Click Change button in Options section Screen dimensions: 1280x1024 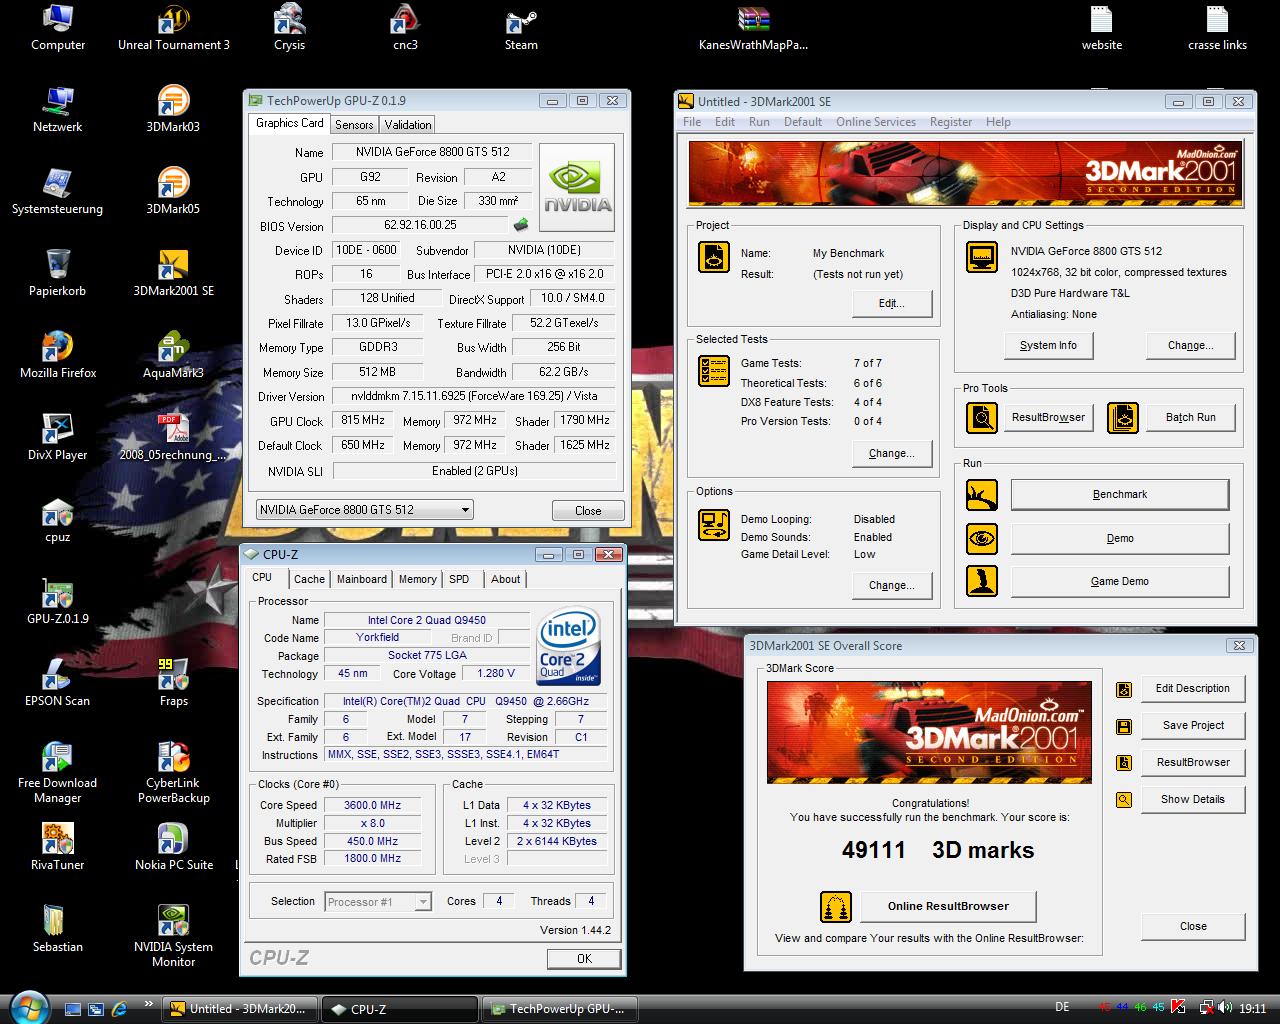(891, 585)
